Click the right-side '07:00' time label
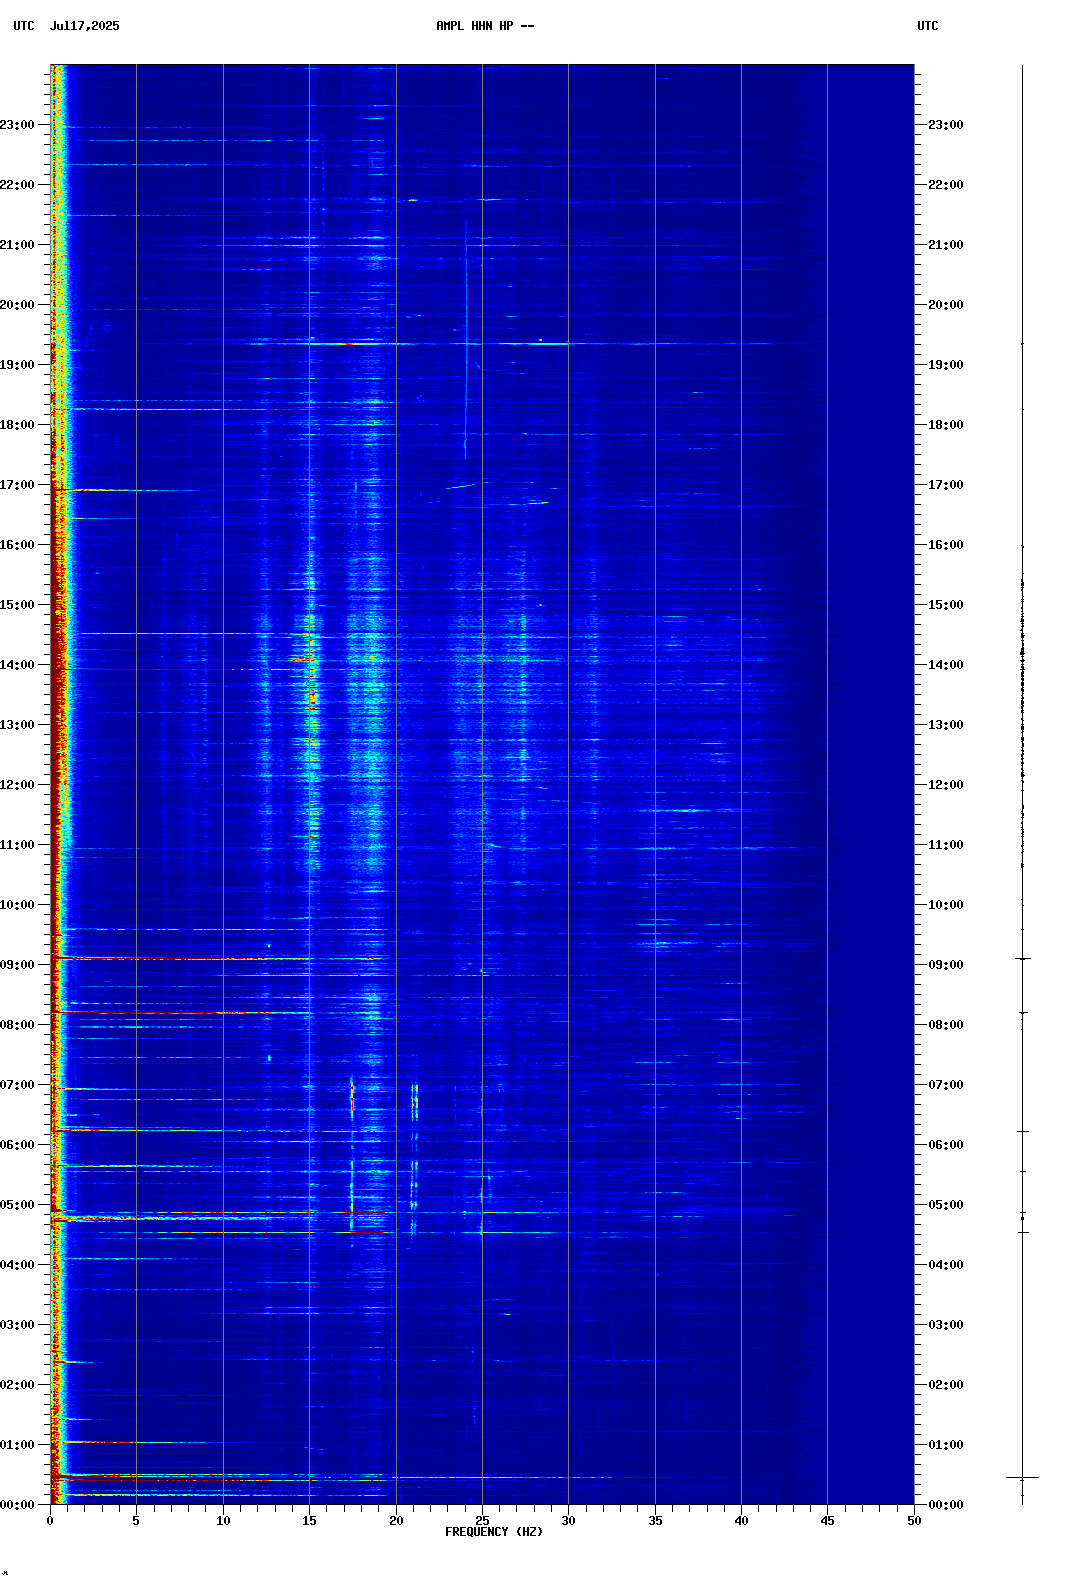Screen dimensions: 1066x1584 (946, 1085)
